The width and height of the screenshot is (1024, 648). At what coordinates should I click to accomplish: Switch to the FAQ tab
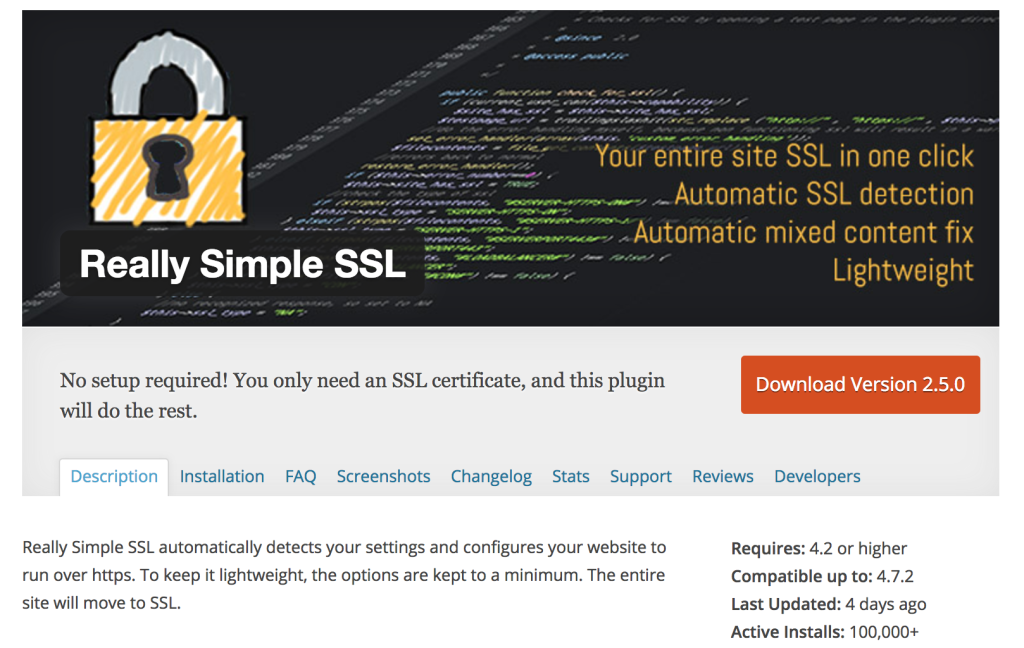[x=300, y=476]
